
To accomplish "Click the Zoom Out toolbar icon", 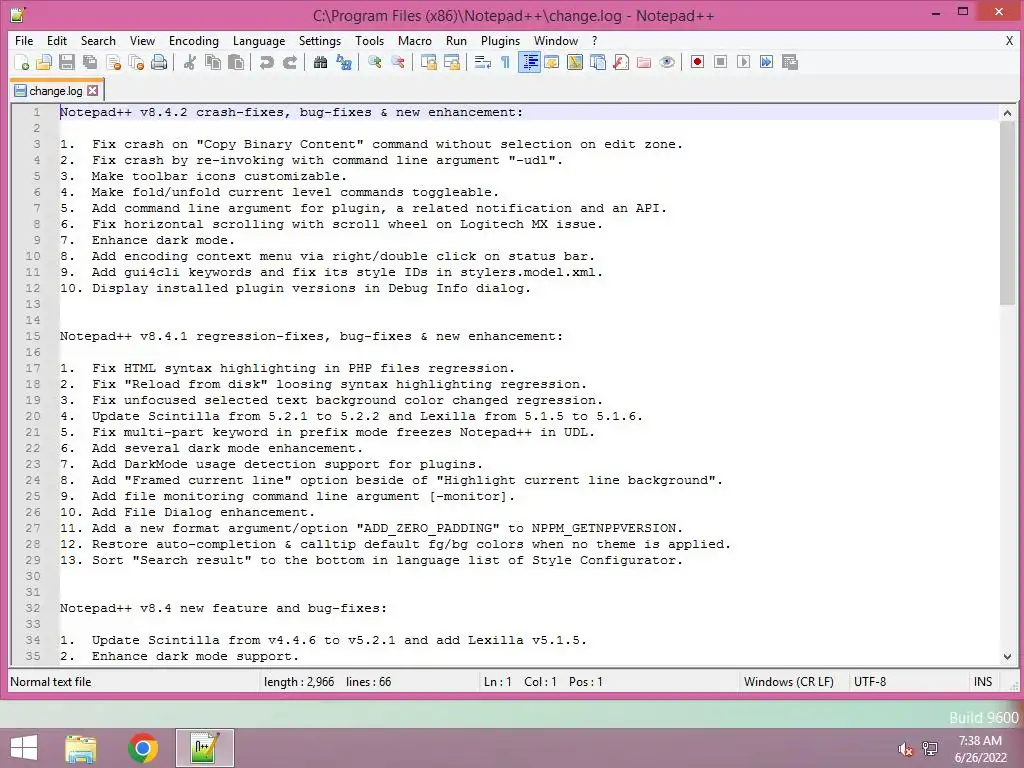I will 397,63.
